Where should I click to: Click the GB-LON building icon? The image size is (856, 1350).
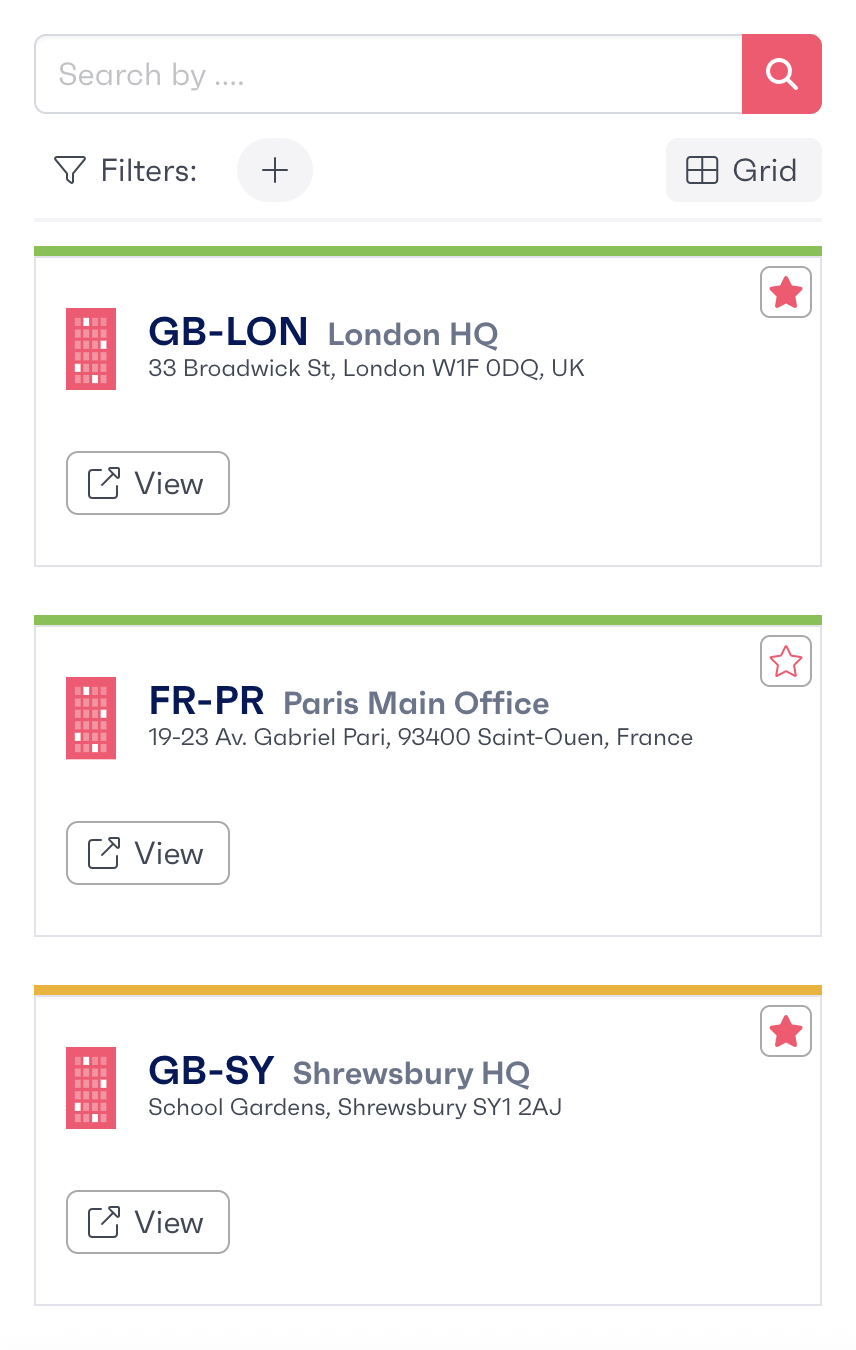[91, 348]
